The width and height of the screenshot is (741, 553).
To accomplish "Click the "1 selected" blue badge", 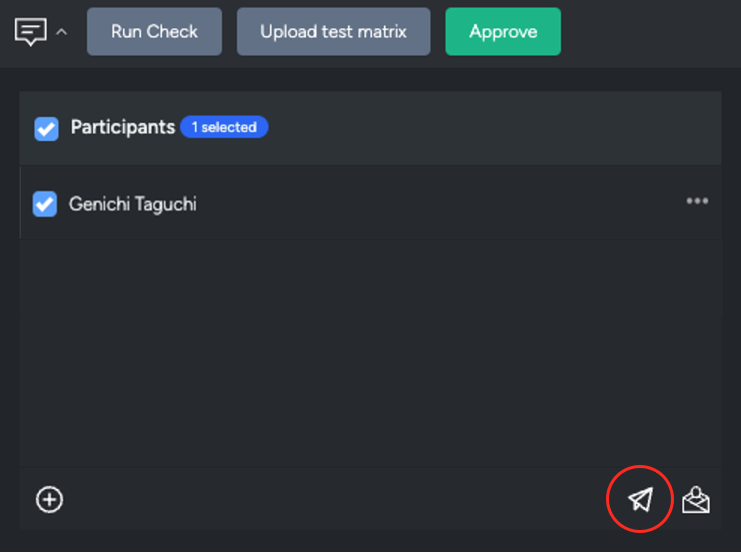I will pos(224,127).
